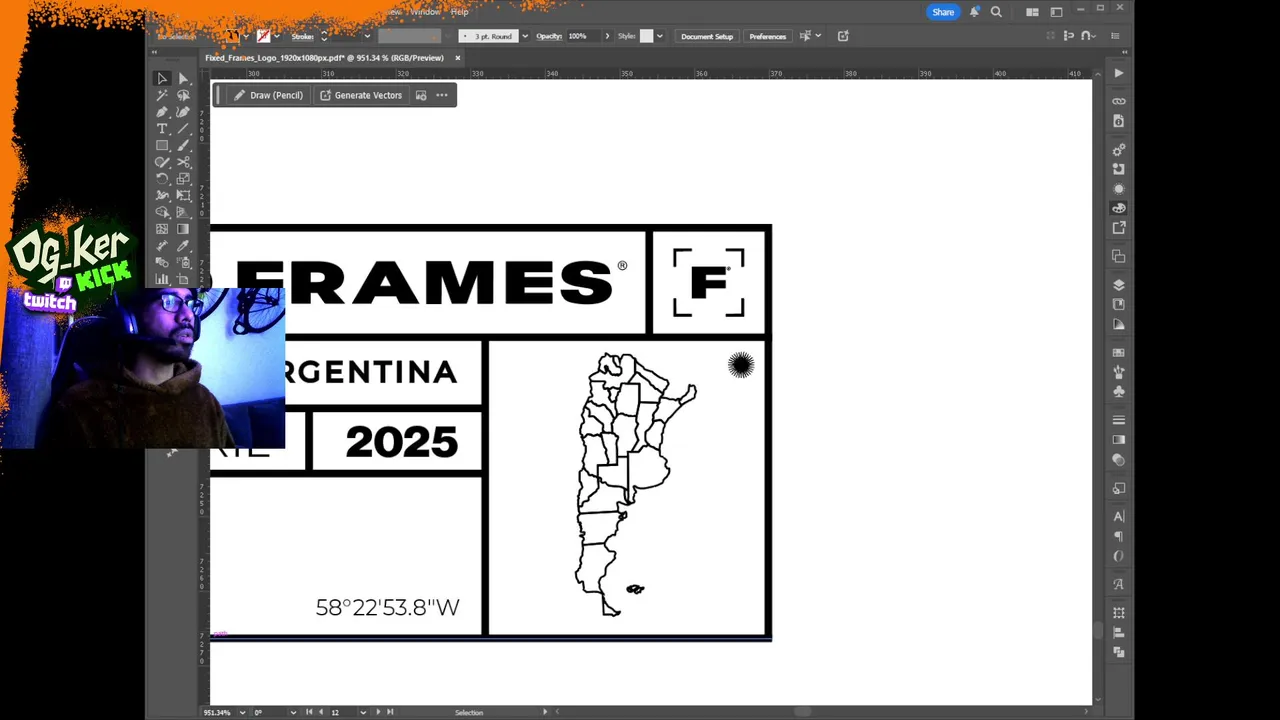
Task: Select the Artboard tool
Action: pos(183,279)
